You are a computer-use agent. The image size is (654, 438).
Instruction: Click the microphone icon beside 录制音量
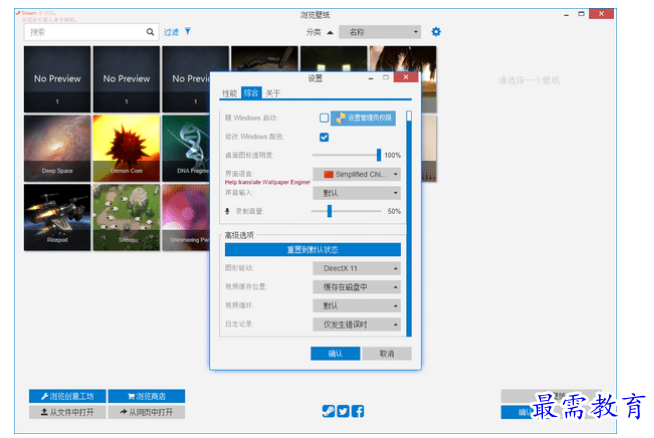coord(227,211)
